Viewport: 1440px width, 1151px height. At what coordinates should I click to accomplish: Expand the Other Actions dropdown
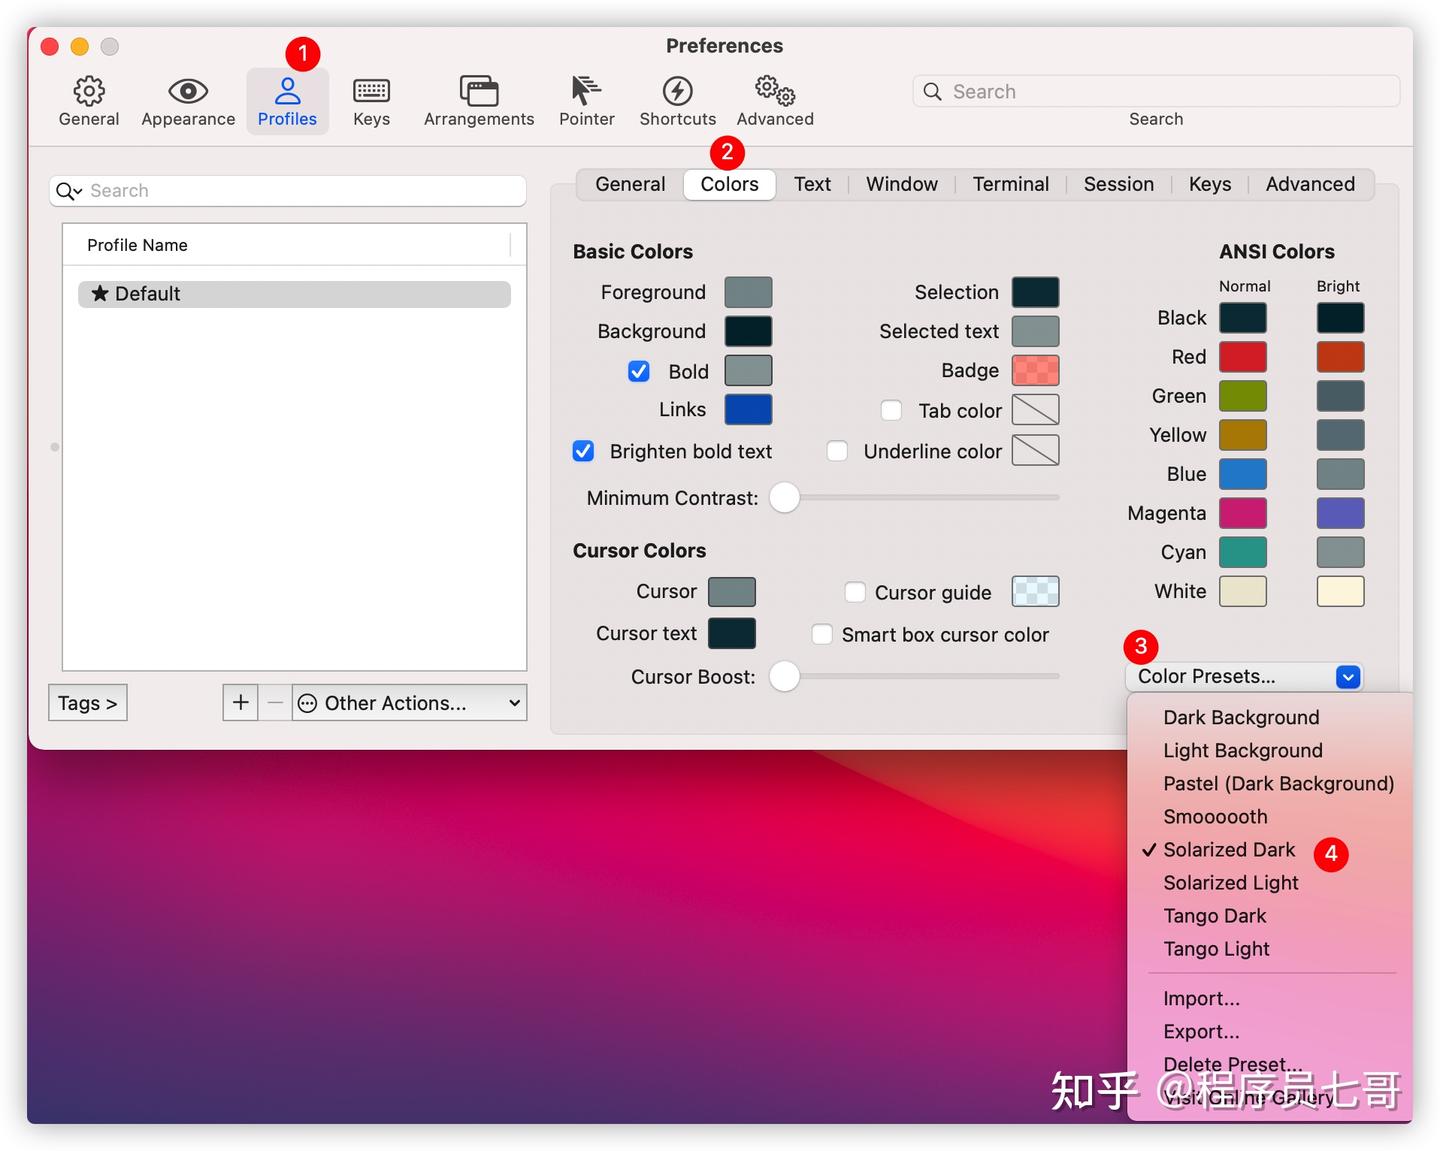(x=410, y=703)
